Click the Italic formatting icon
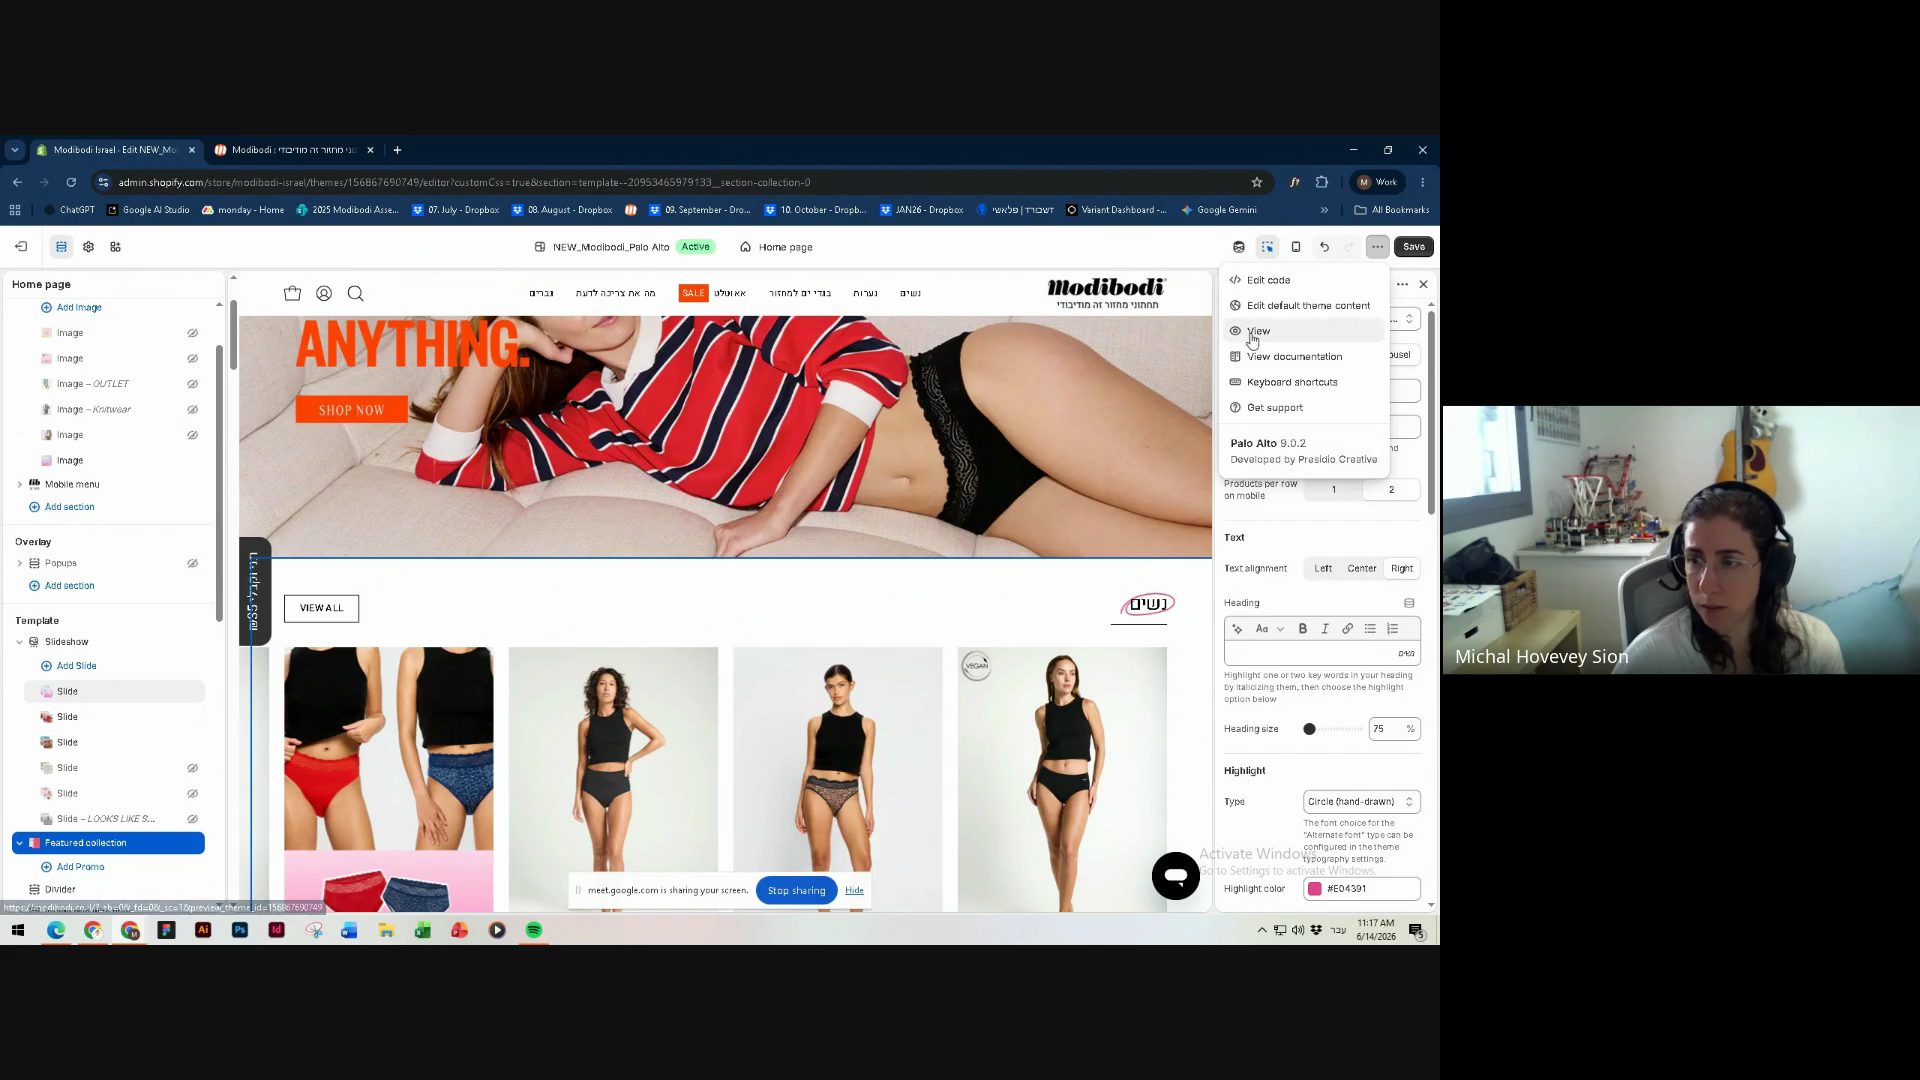Image resolution: width=1920 pixels, height=1080 pixels. coord(1325,629)
